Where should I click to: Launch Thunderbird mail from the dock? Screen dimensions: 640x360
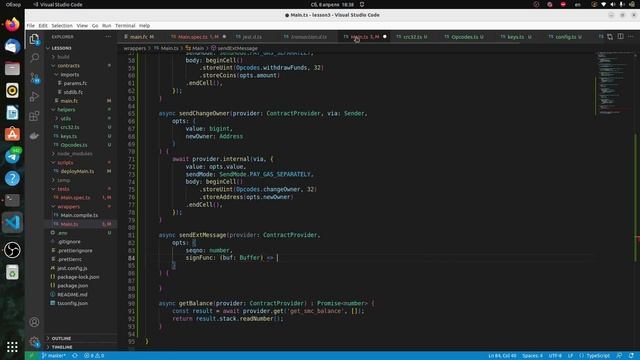(x=12, y=47)
